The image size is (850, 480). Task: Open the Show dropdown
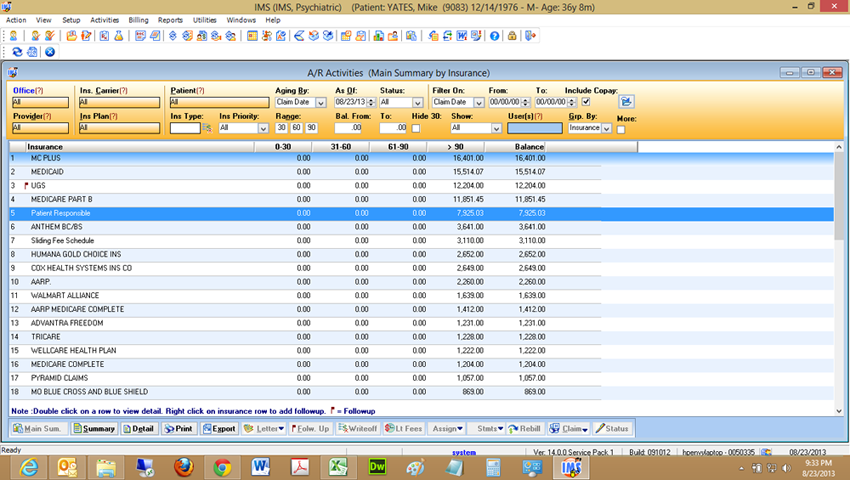point(496,129)
